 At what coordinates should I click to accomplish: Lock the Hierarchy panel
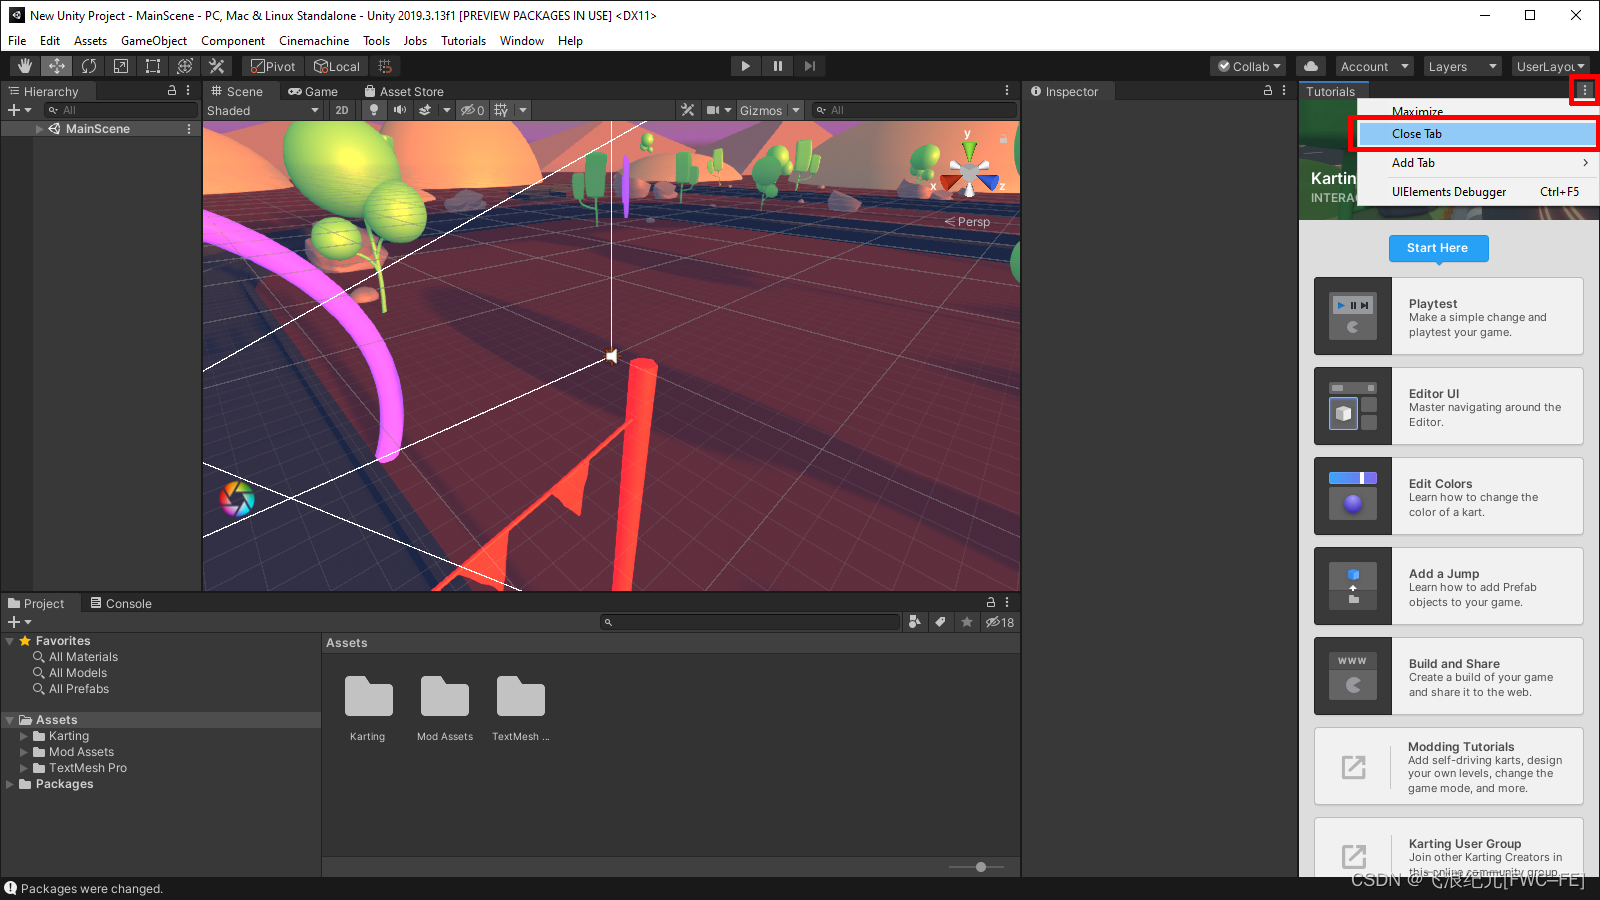(172, 90)
